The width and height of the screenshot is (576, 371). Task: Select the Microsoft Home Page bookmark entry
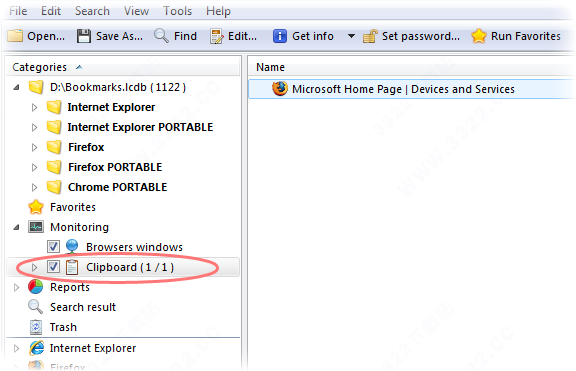pos(411,89)
